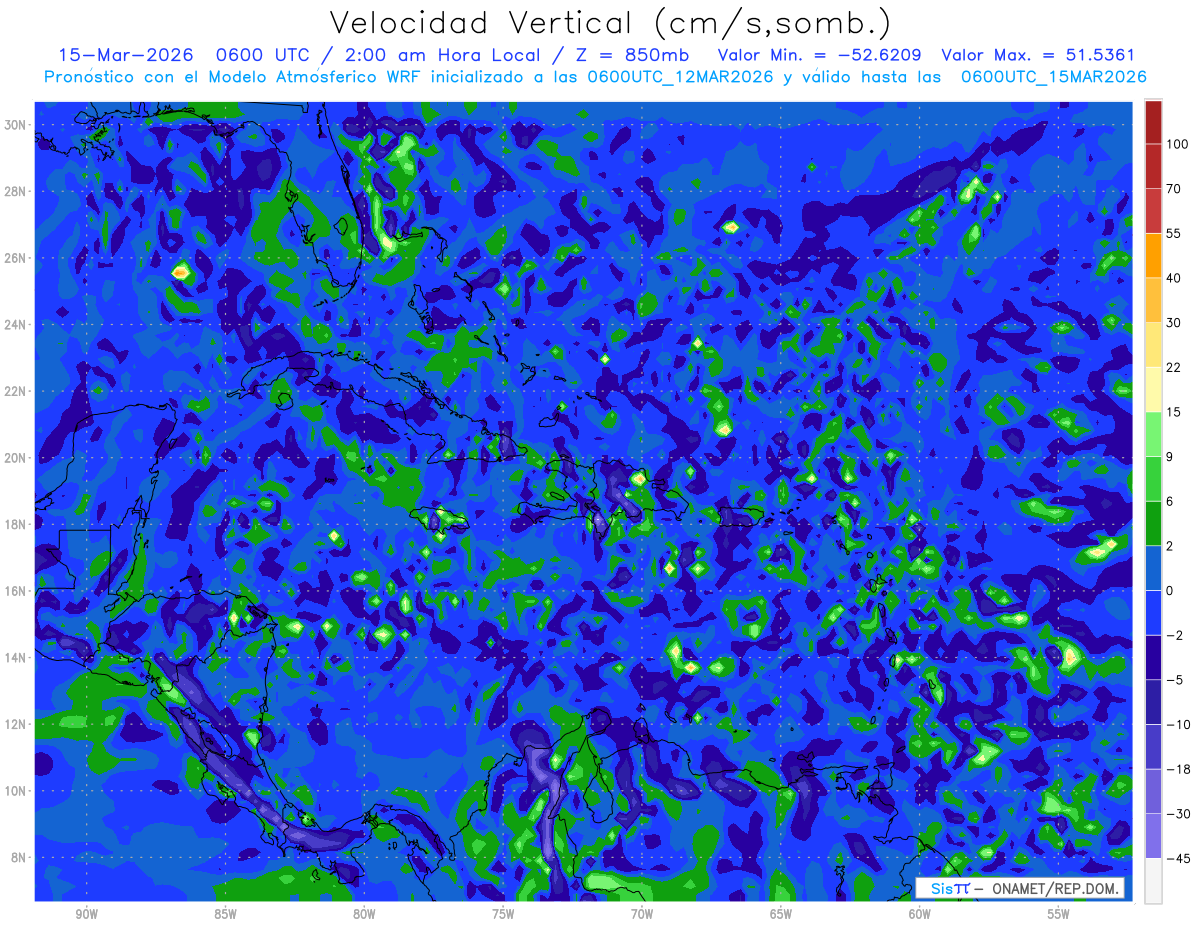The height and width of the screenshot is (927, 1200).
Task: Pick the lavender swatch between -45 and -30
Action: pos(1153,836)
